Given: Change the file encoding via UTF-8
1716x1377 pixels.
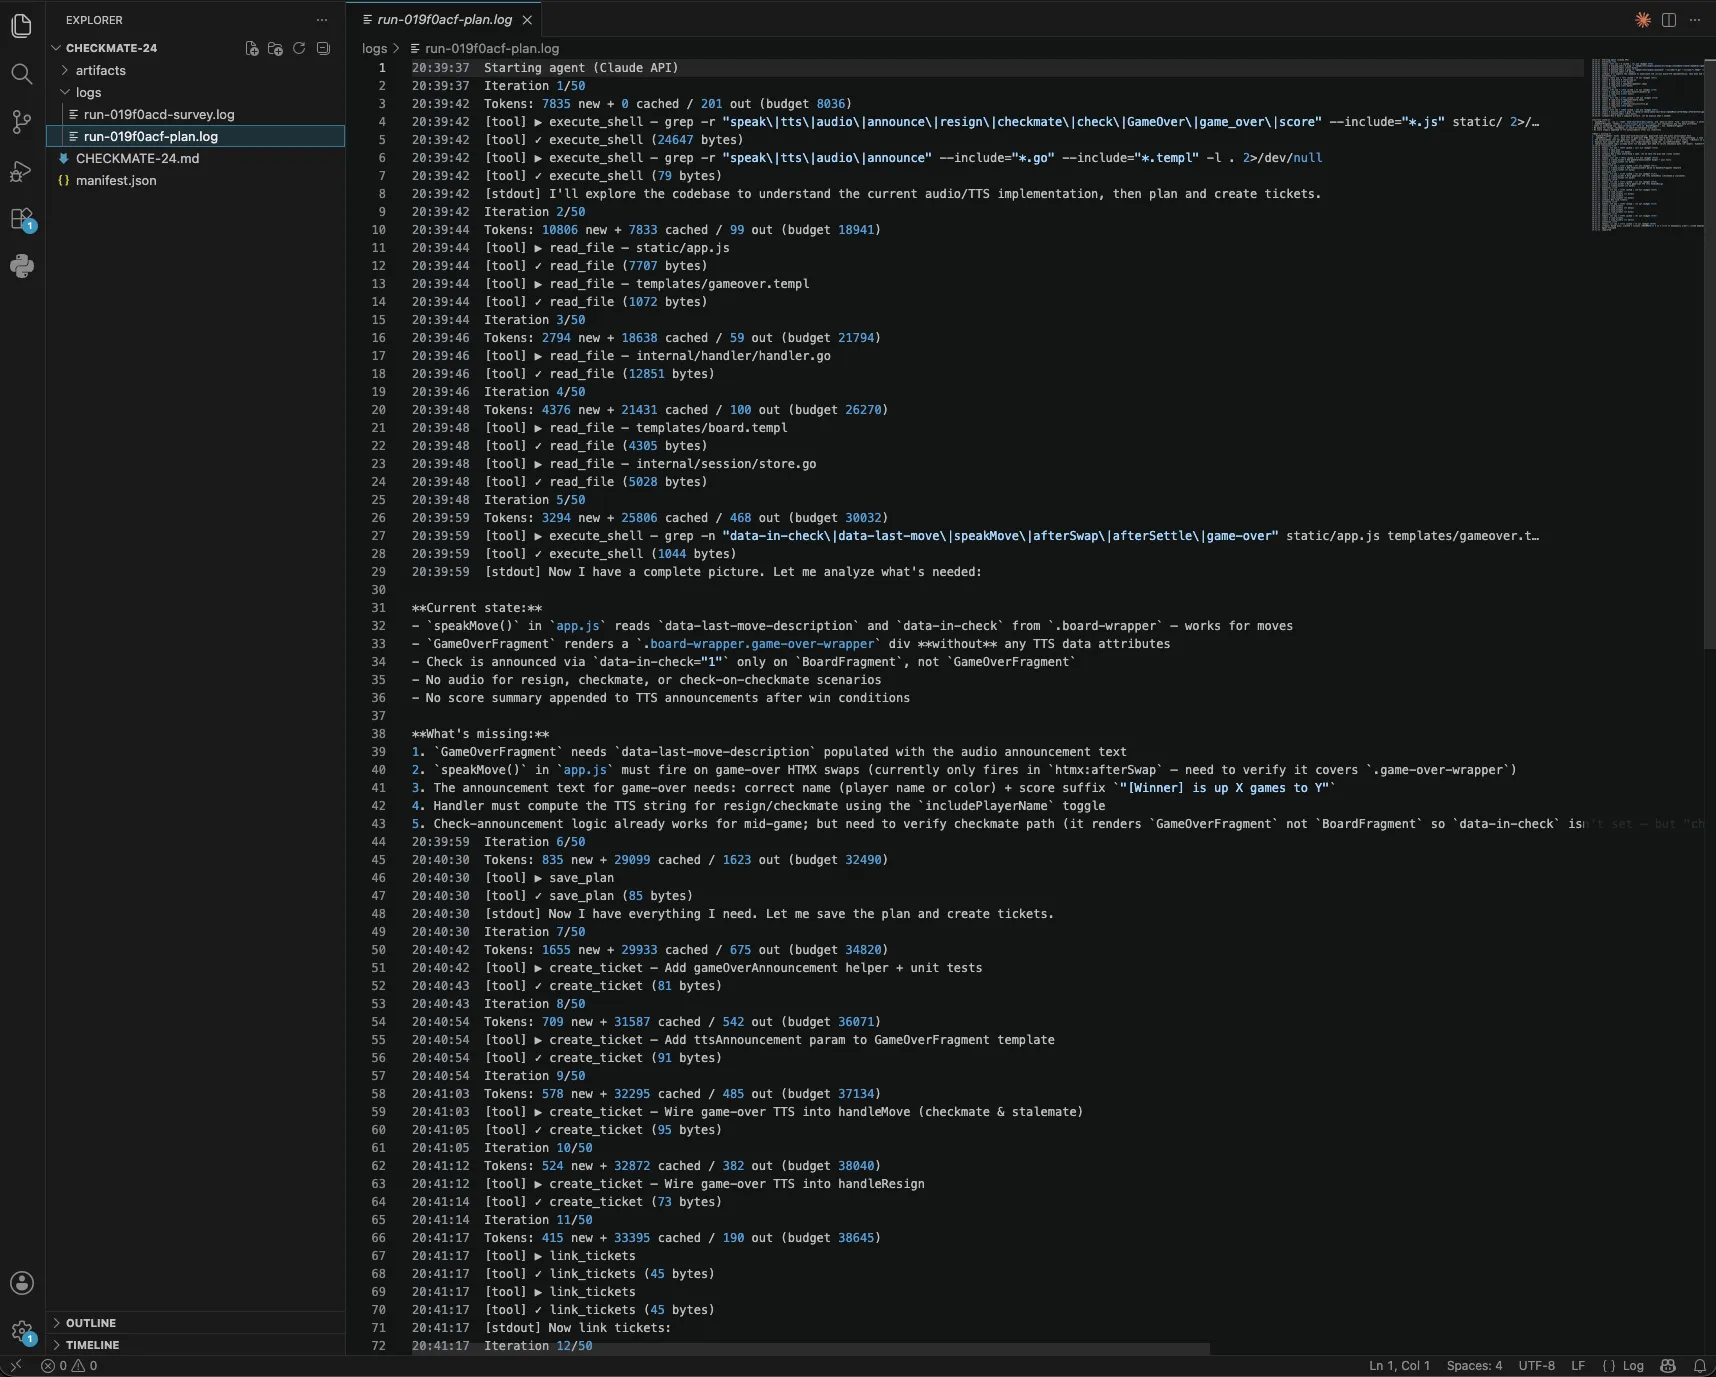Looking at the screenshot, I should pyautogui.click(x=1537, y=1366).
